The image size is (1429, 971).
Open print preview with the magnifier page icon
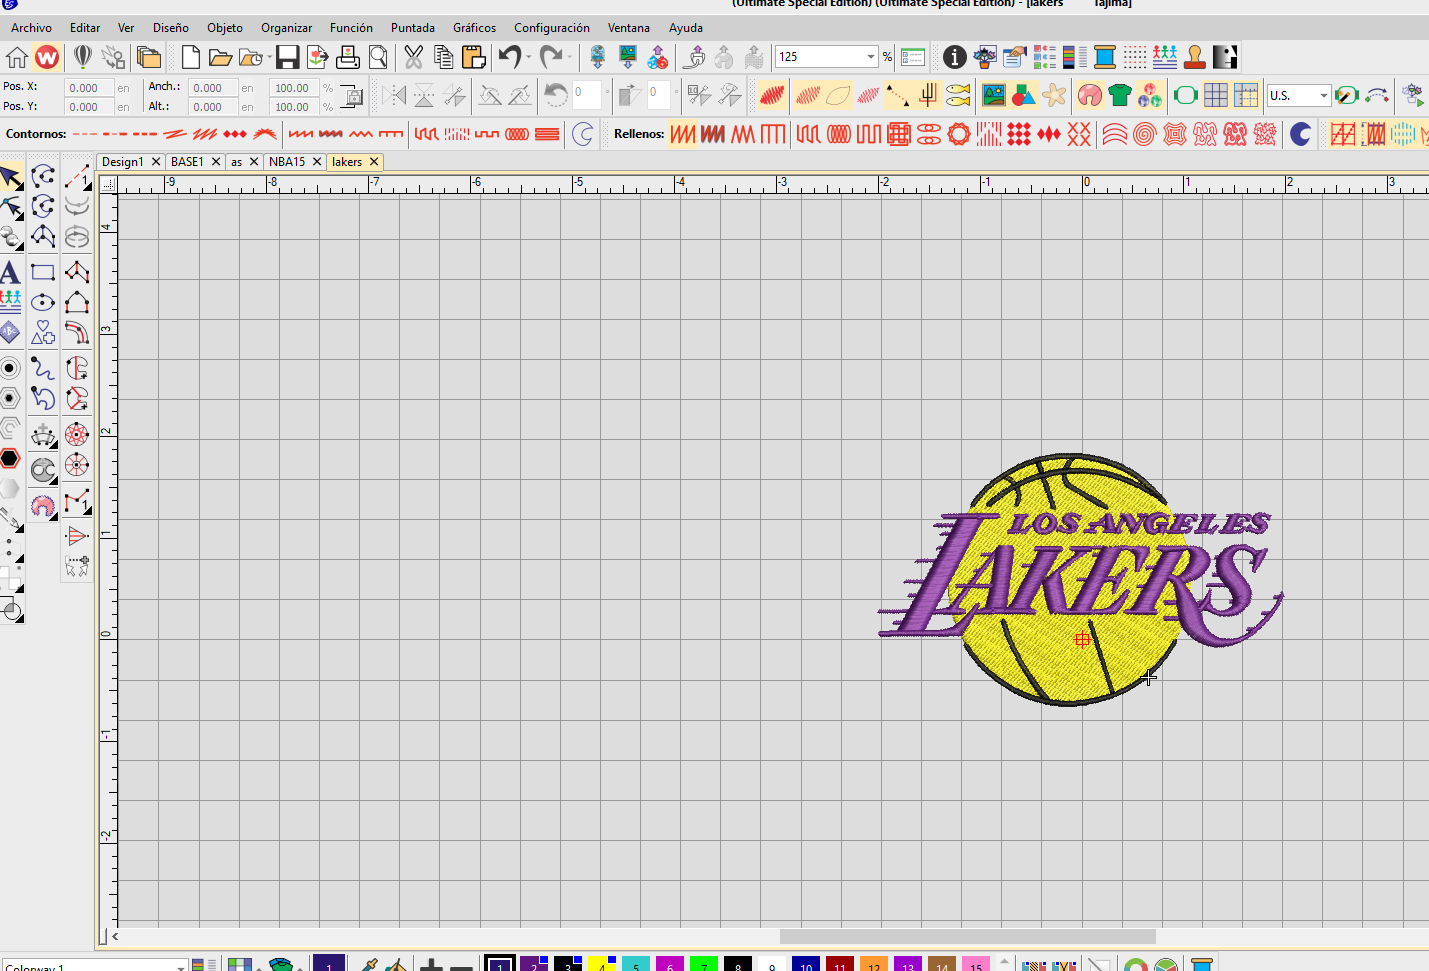[x=378, y=57]
